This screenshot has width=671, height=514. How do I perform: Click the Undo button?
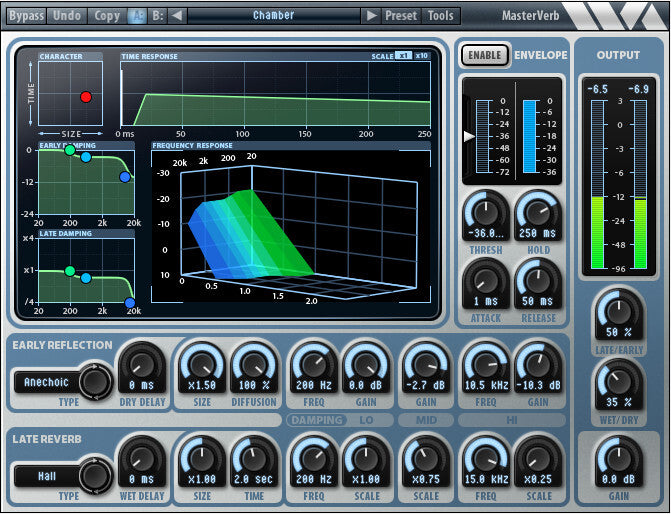[x=67, y=15]
